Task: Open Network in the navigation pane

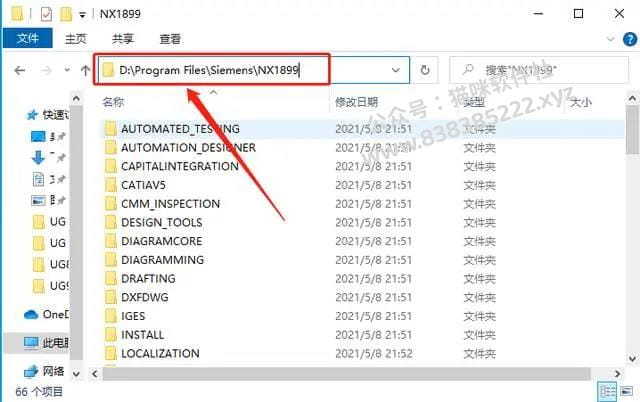Action: (x=44, y=371)
